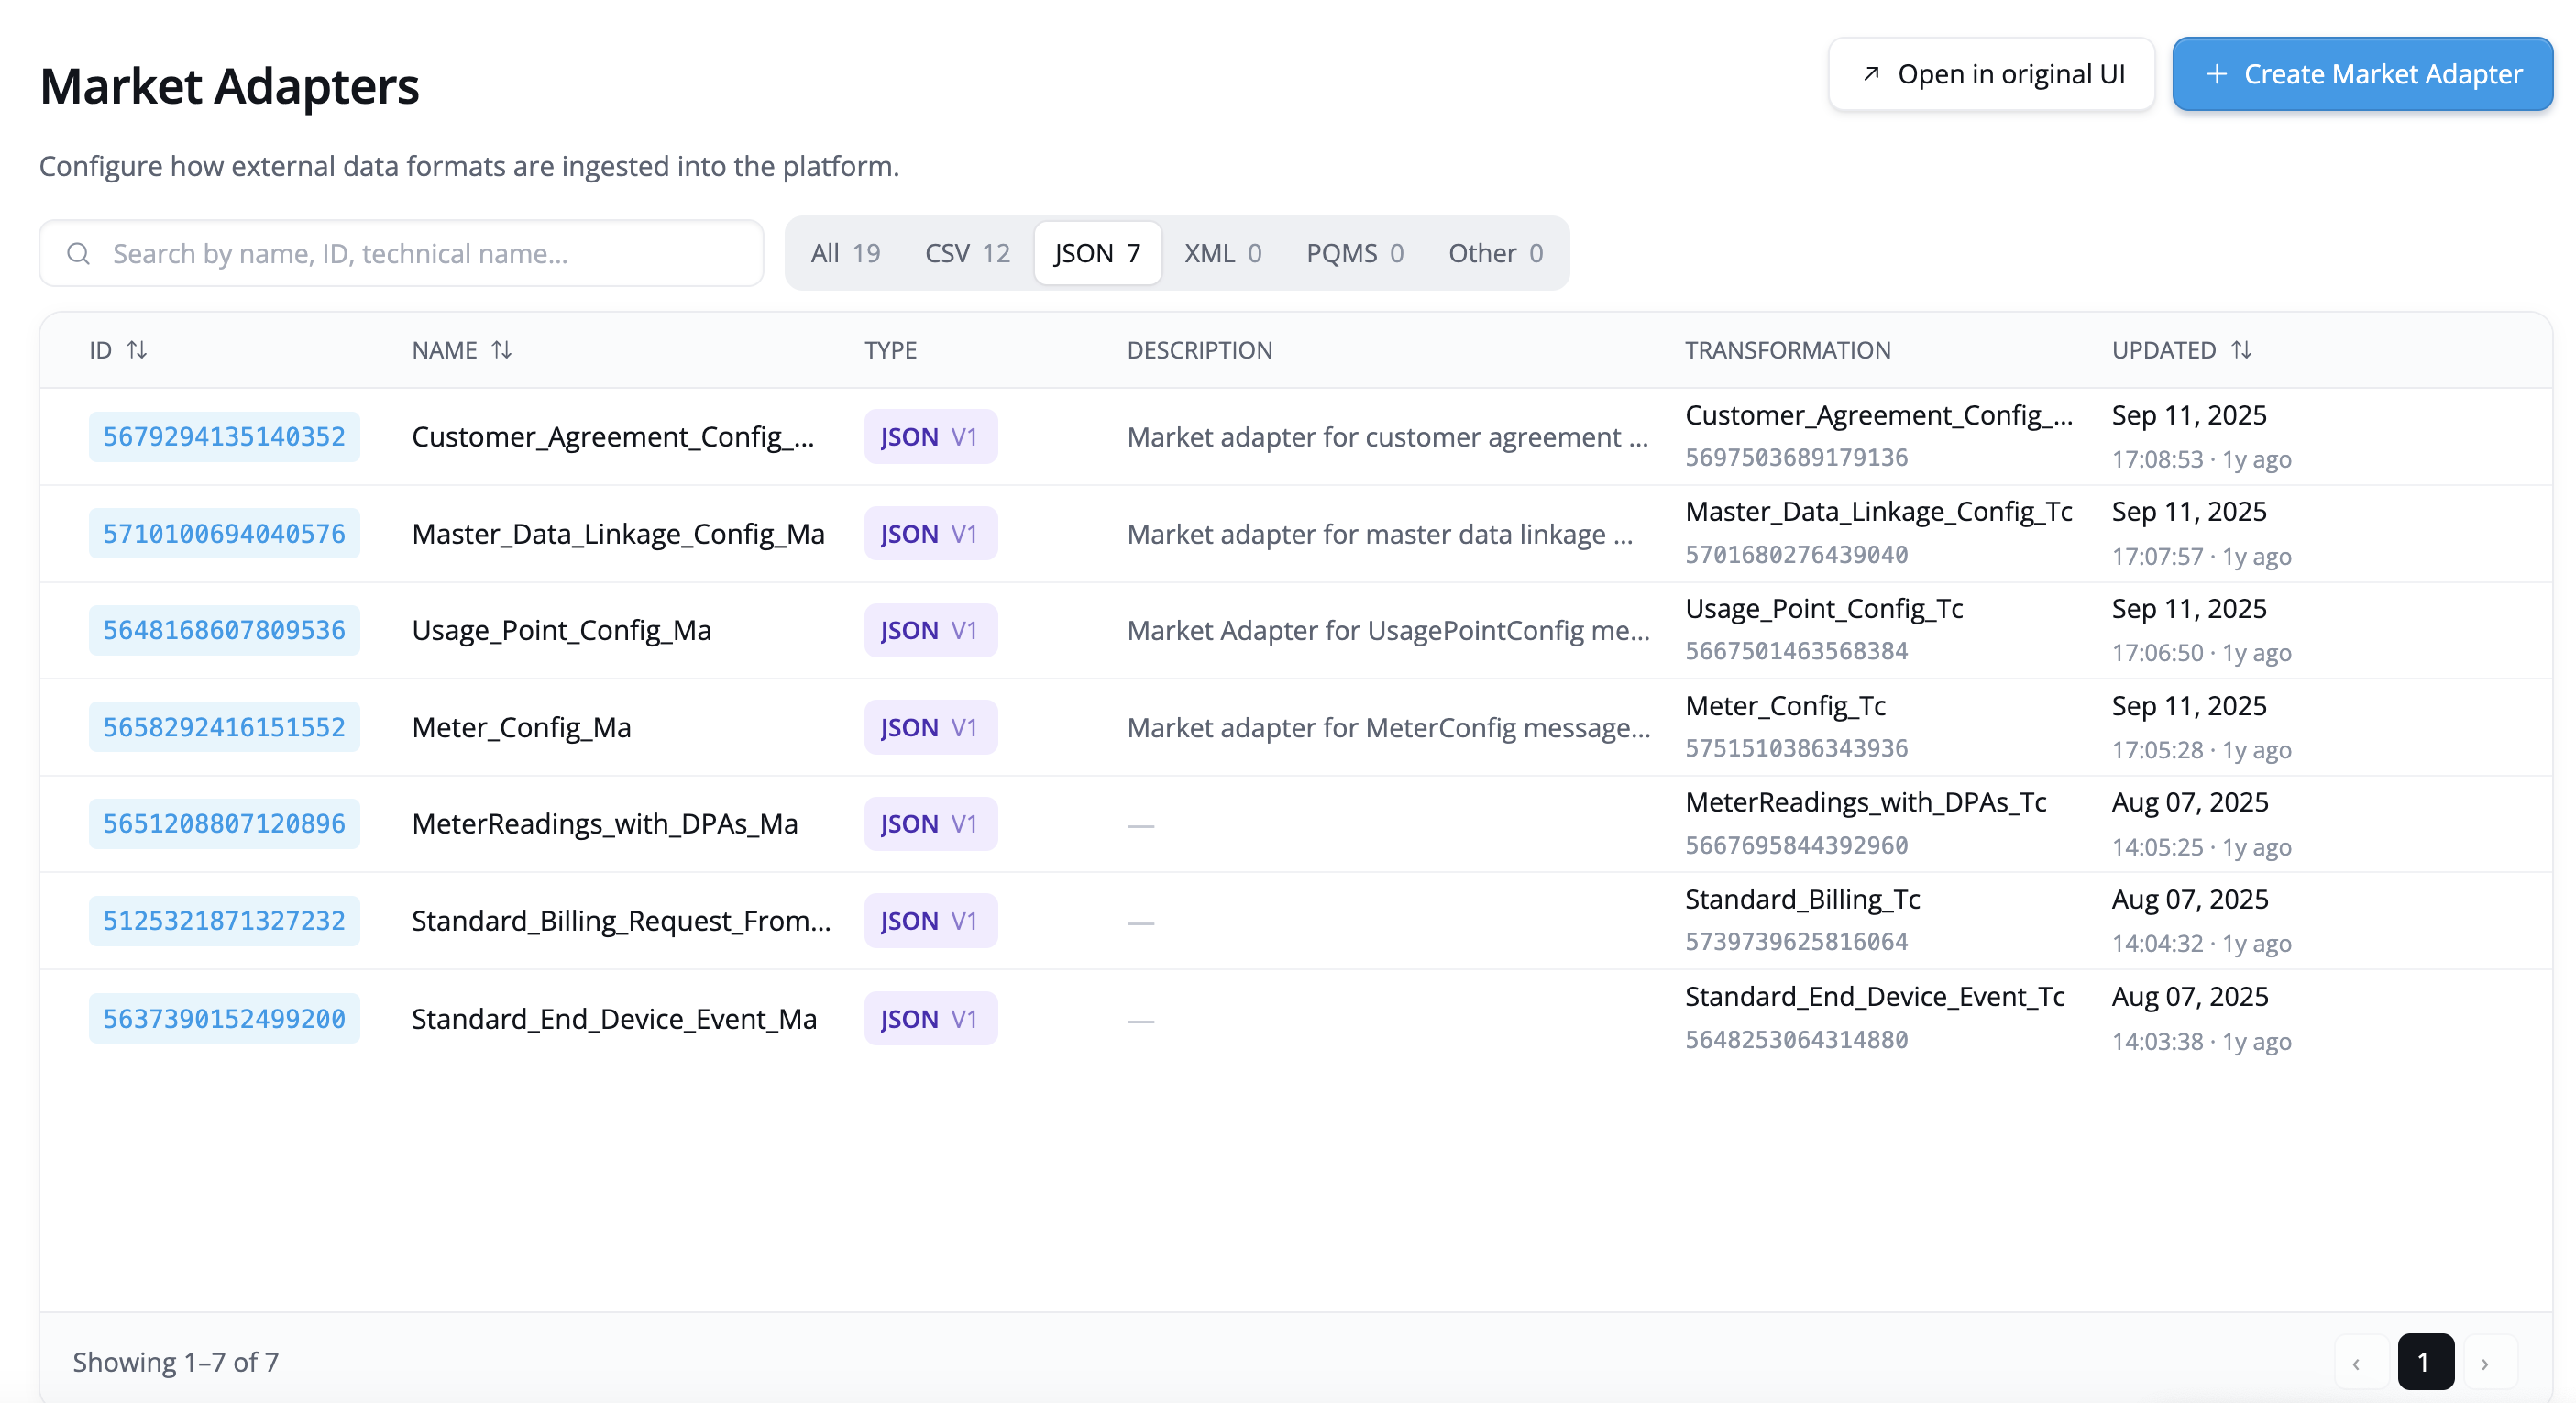Click TRANSFORMATION column header
The height and width of the screenshot is (1403, 2576).
click(1788, 350)
